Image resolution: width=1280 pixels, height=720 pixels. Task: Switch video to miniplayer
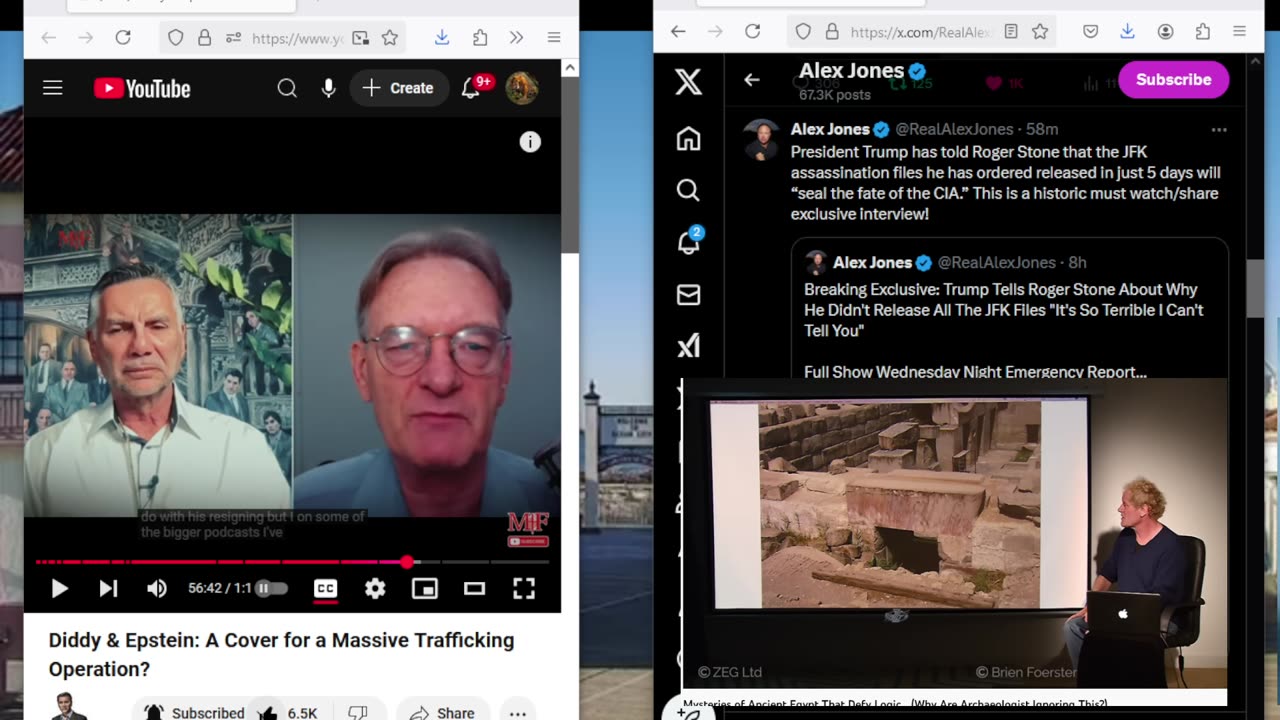point(425,589)
